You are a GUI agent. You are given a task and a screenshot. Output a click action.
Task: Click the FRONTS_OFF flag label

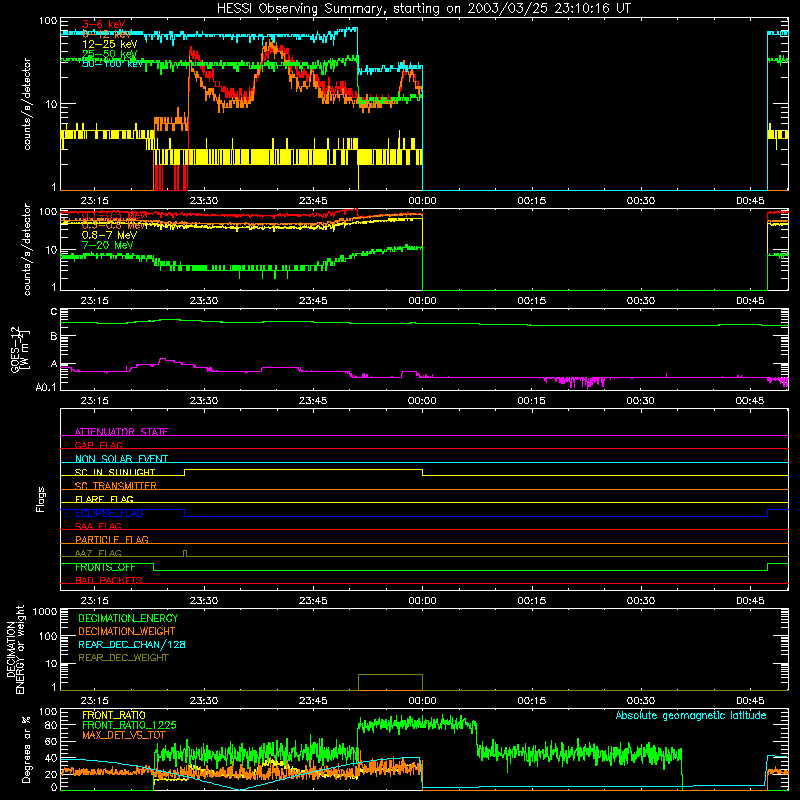pyautogui.click(x=106, y=567)
